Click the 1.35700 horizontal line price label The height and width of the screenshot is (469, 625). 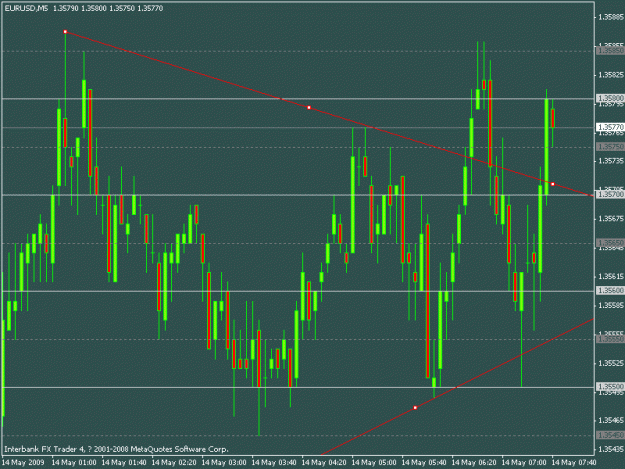coord(610,194)
